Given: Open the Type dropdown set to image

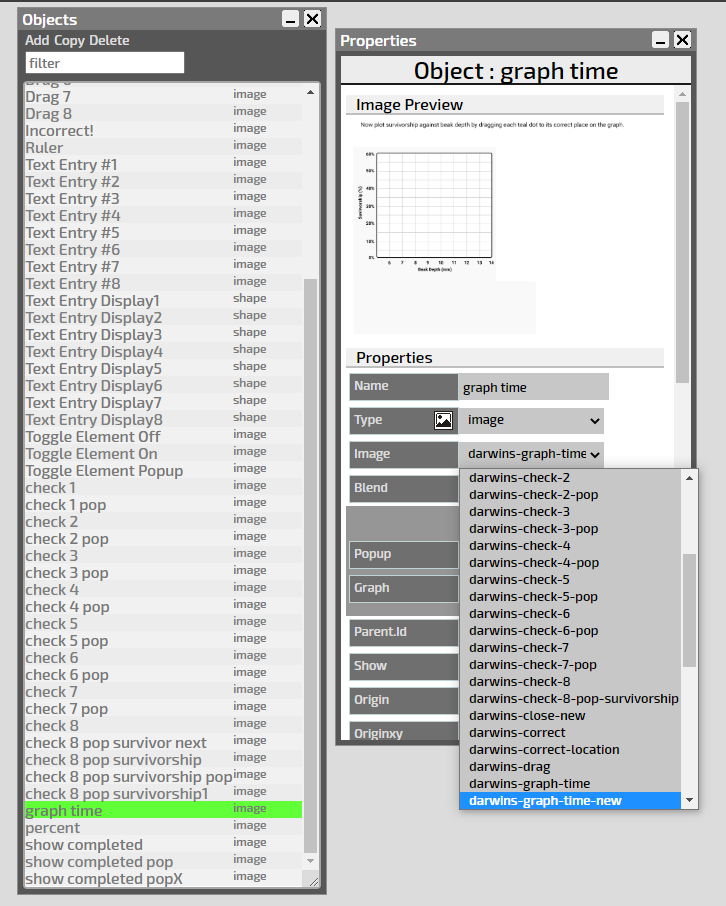Looking at the screenshot, I should pyautogui.click(x=531, y=421).
